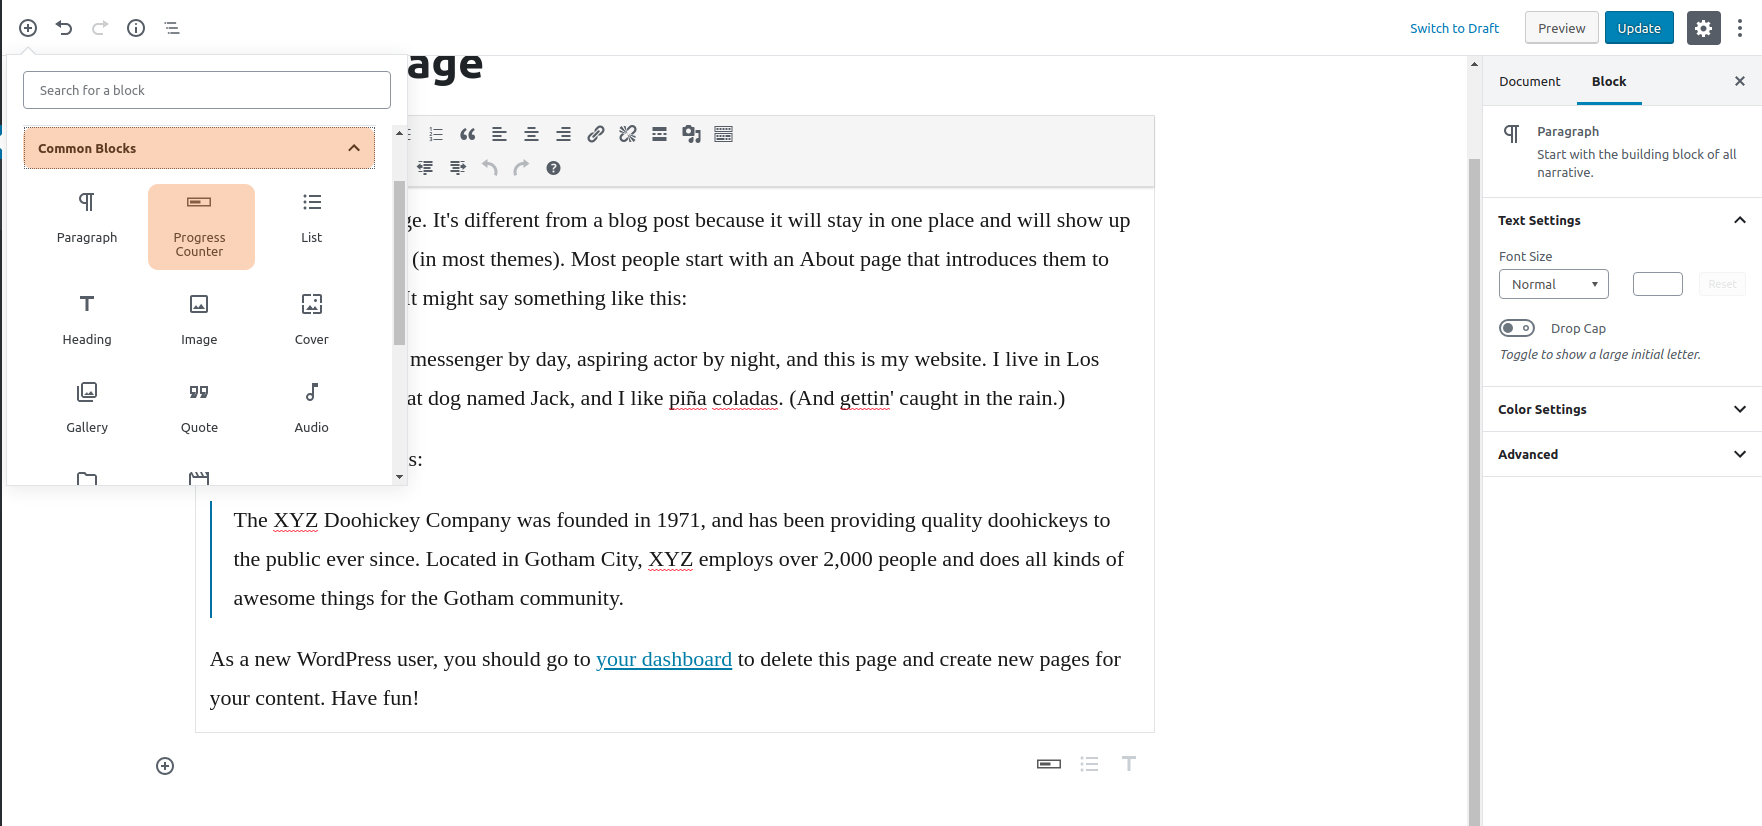
Task: Insert the Gallery block from inserter
Action: coord(87,408)
